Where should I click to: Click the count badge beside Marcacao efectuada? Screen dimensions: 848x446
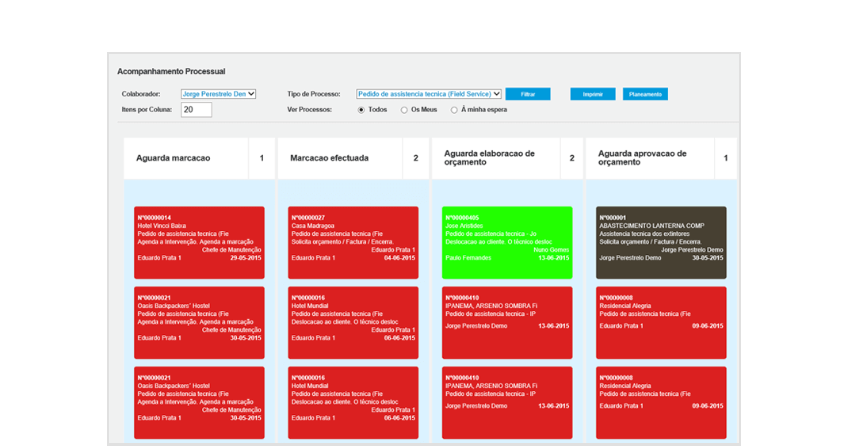click(x=416, y=158)
